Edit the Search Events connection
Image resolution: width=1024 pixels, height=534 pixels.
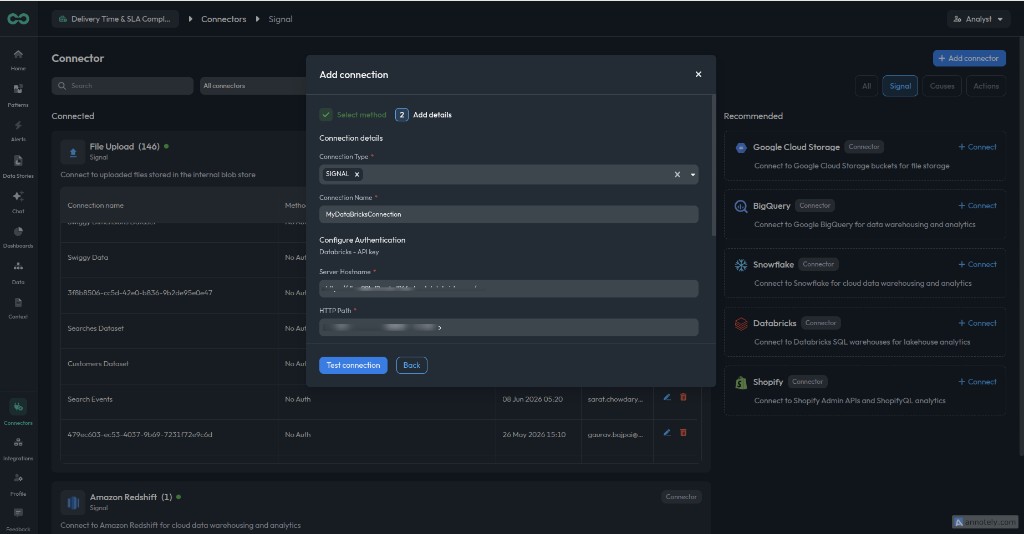(667, 397)
